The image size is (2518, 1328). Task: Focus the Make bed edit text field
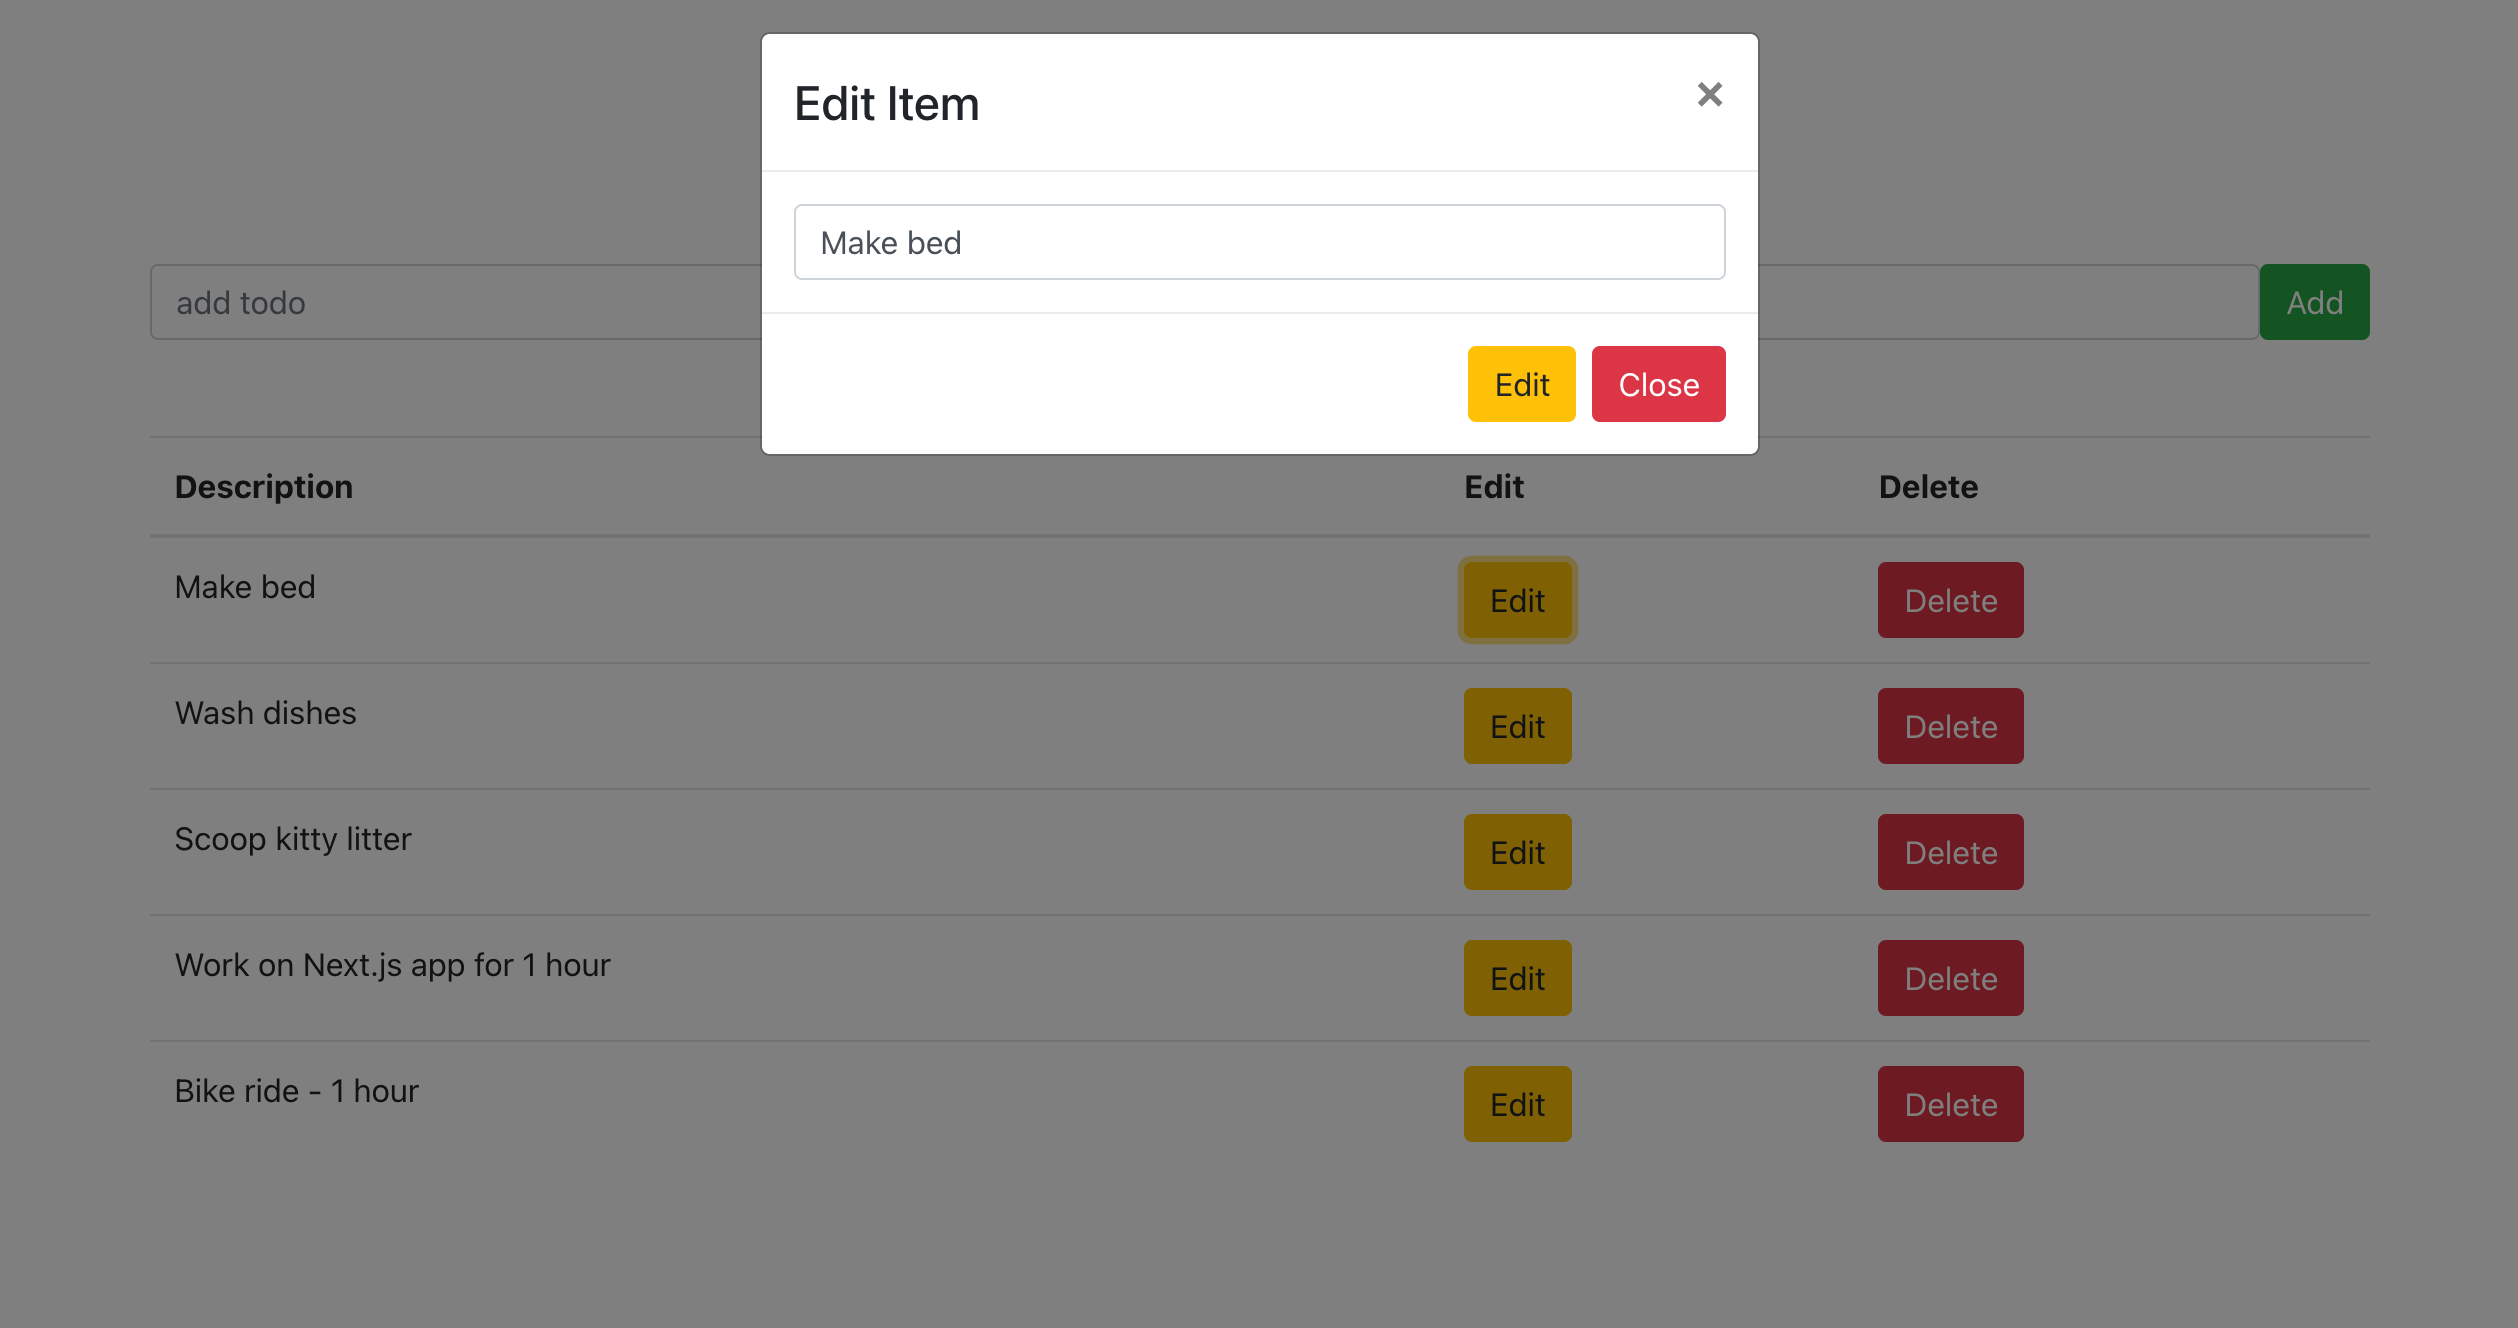tap(1259, 242)
